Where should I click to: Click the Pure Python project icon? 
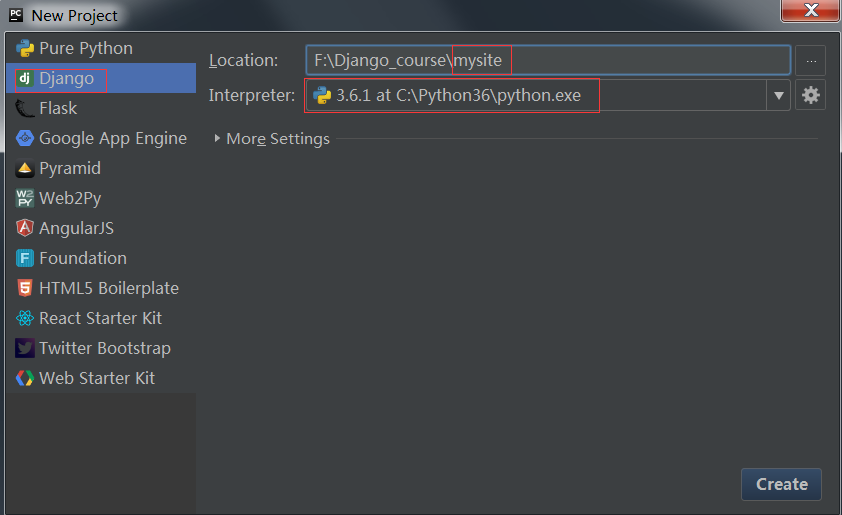25,48
